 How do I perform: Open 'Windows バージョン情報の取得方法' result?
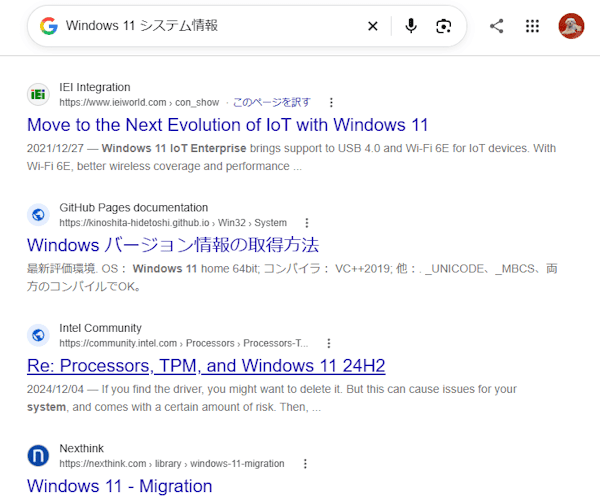(173, 245)
